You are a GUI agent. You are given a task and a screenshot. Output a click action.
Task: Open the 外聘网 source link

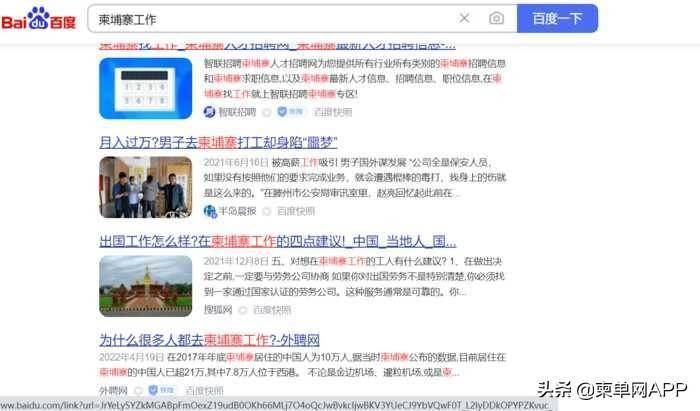[113, 391]
